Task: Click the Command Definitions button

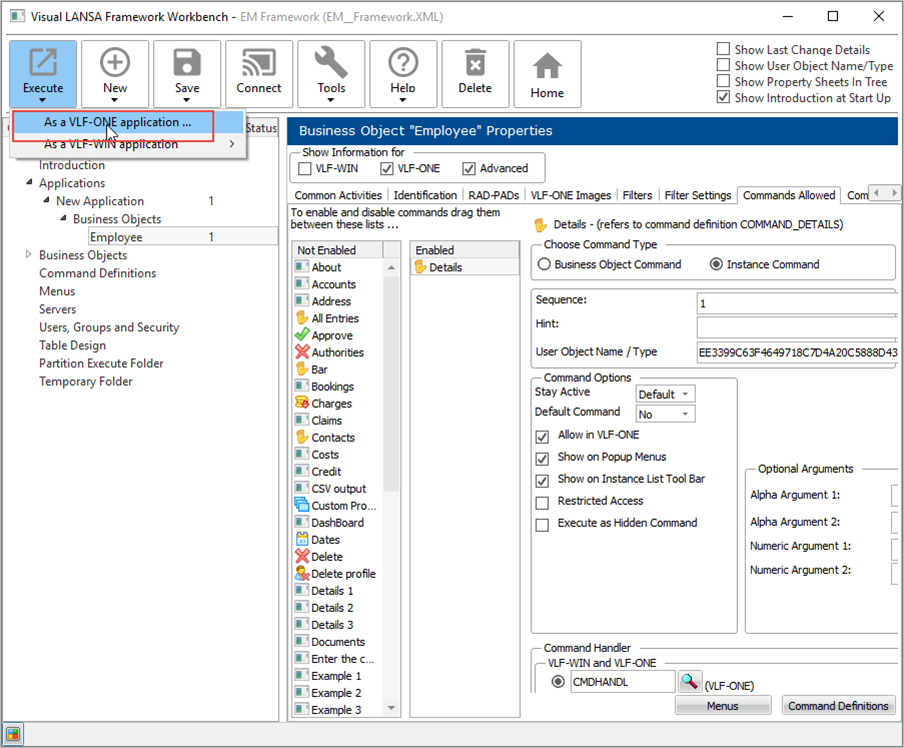Action: (x=838, y=706)
